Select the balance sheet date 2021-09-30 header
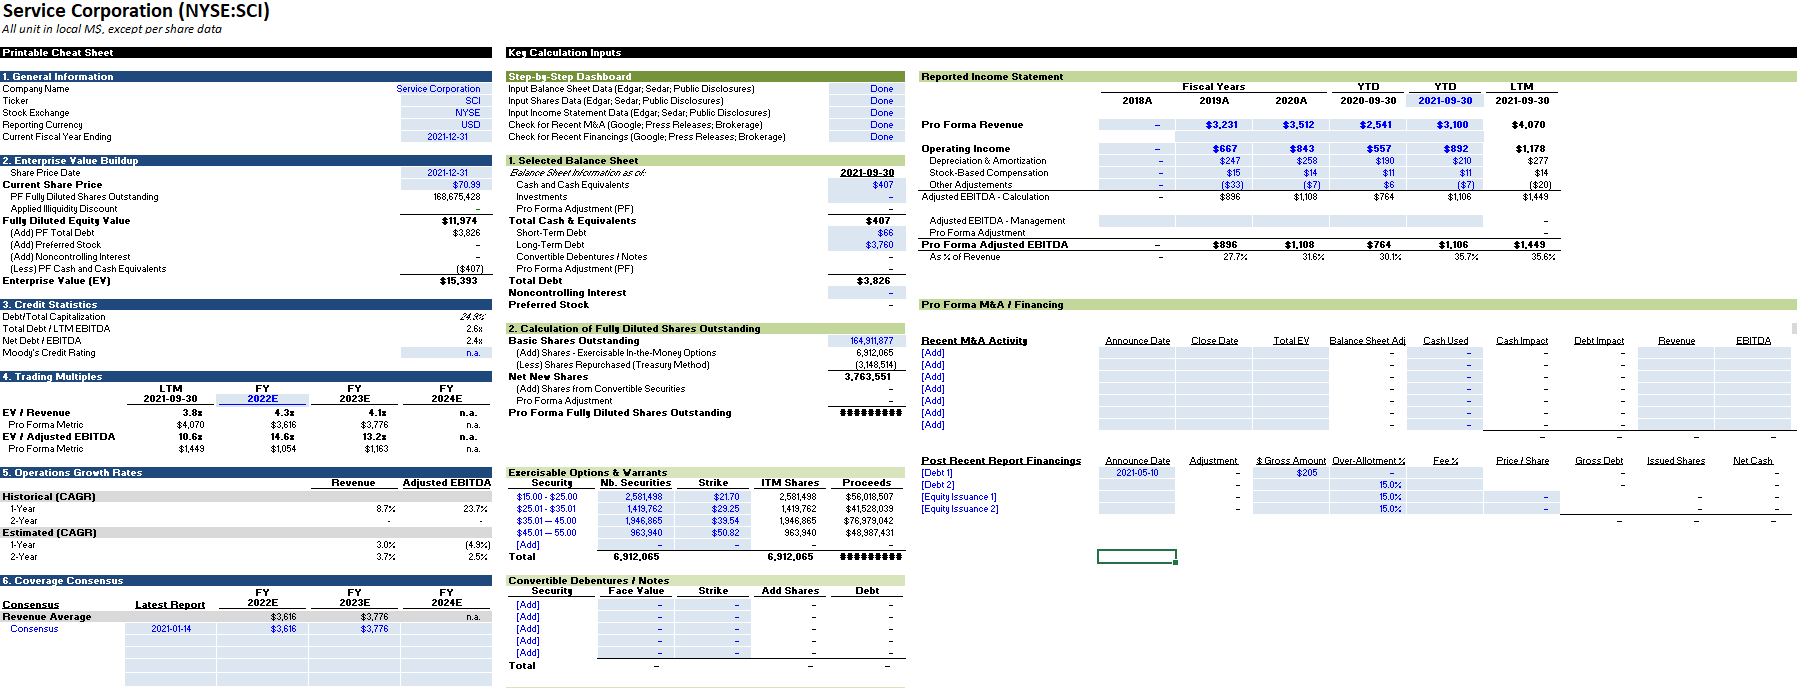 [x=866, y=173]
